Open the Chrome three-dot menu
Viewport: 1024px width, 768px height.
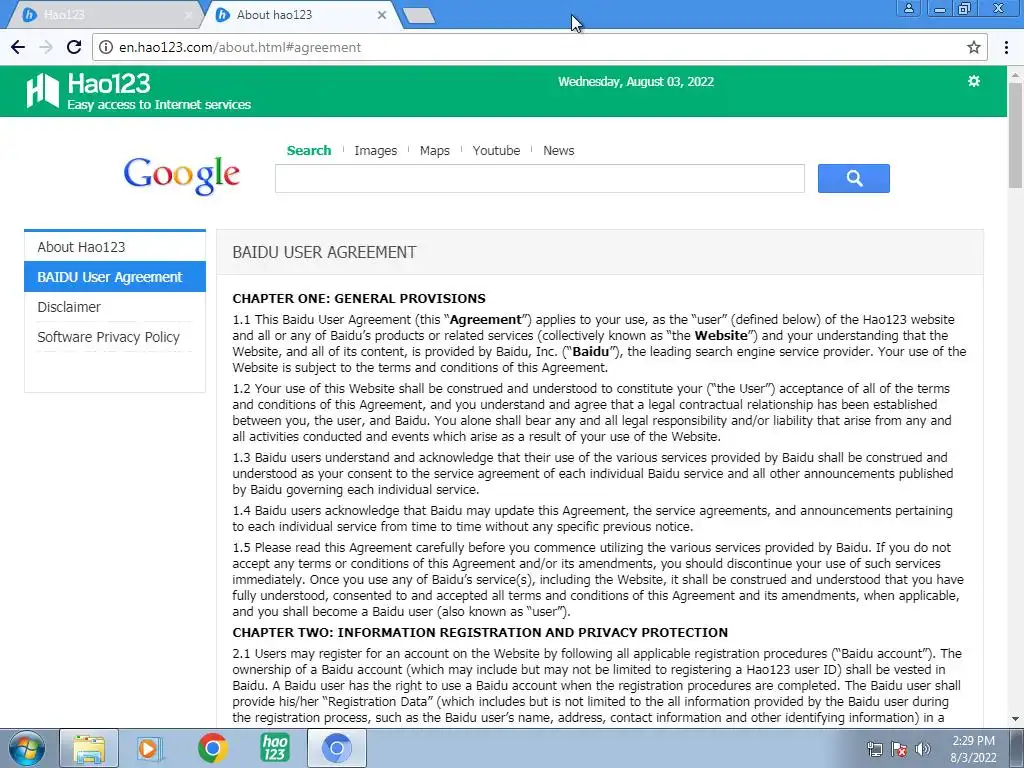point(1006,47)
